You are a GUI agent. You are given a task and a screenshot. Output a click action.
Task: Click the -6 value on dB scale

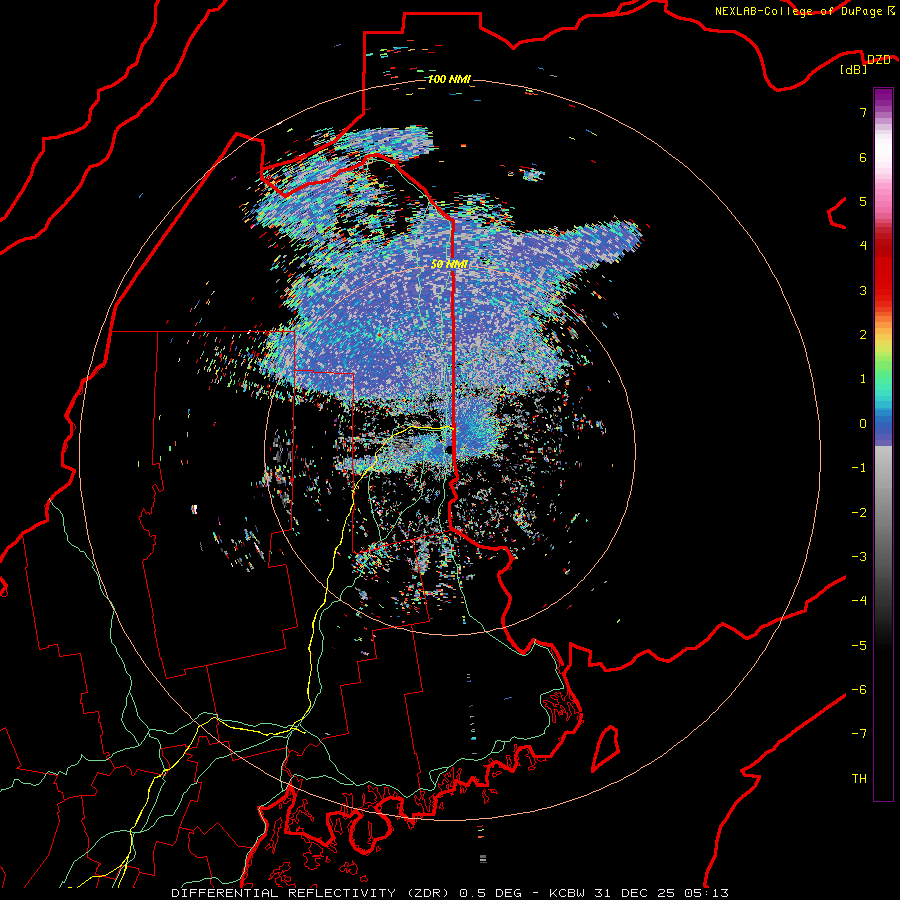(x=859, y=690)
